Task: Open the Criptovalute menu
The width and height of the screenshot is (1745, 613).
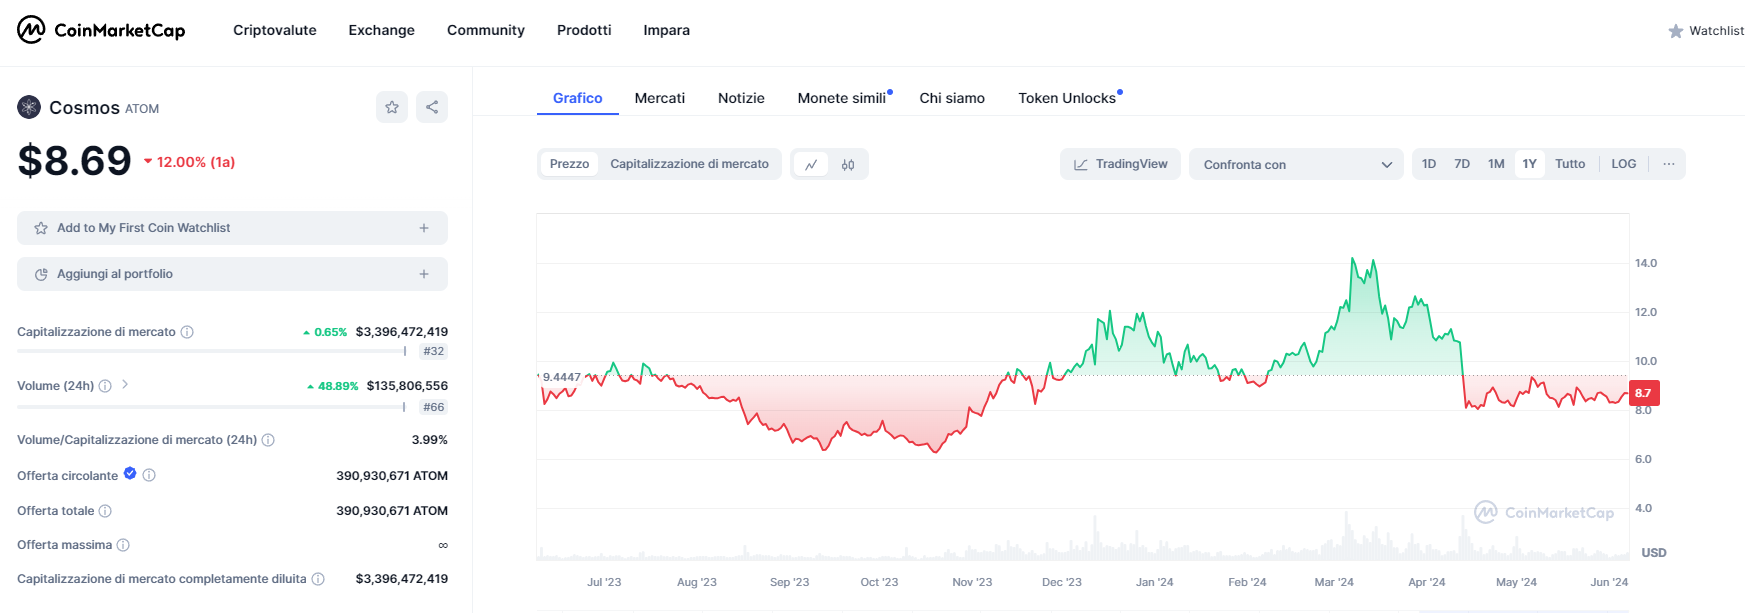Action: [274, 30]
